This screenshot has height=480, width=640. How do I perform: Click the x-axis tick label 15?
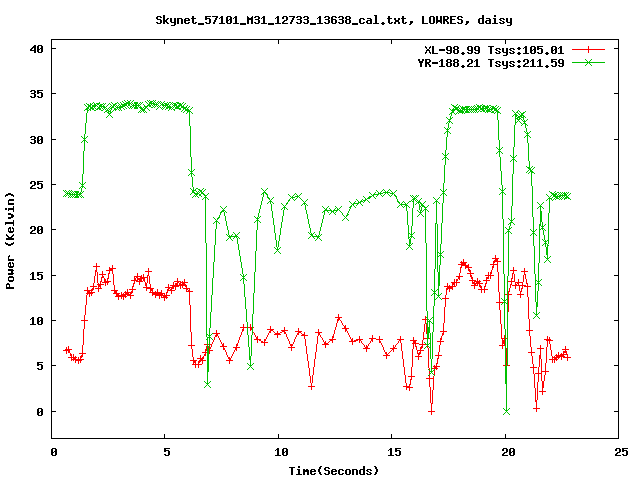[394, 452]
